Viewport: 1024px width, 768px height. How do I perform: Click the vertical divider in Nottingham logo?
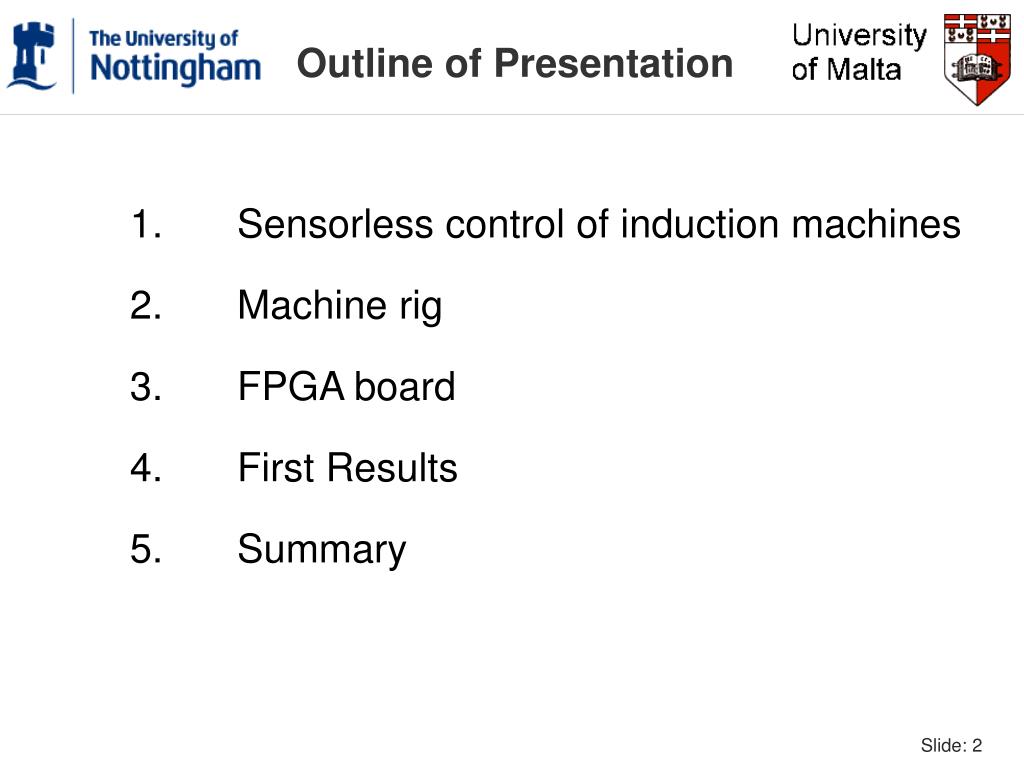pyautogui.click(x=73, y=56)
